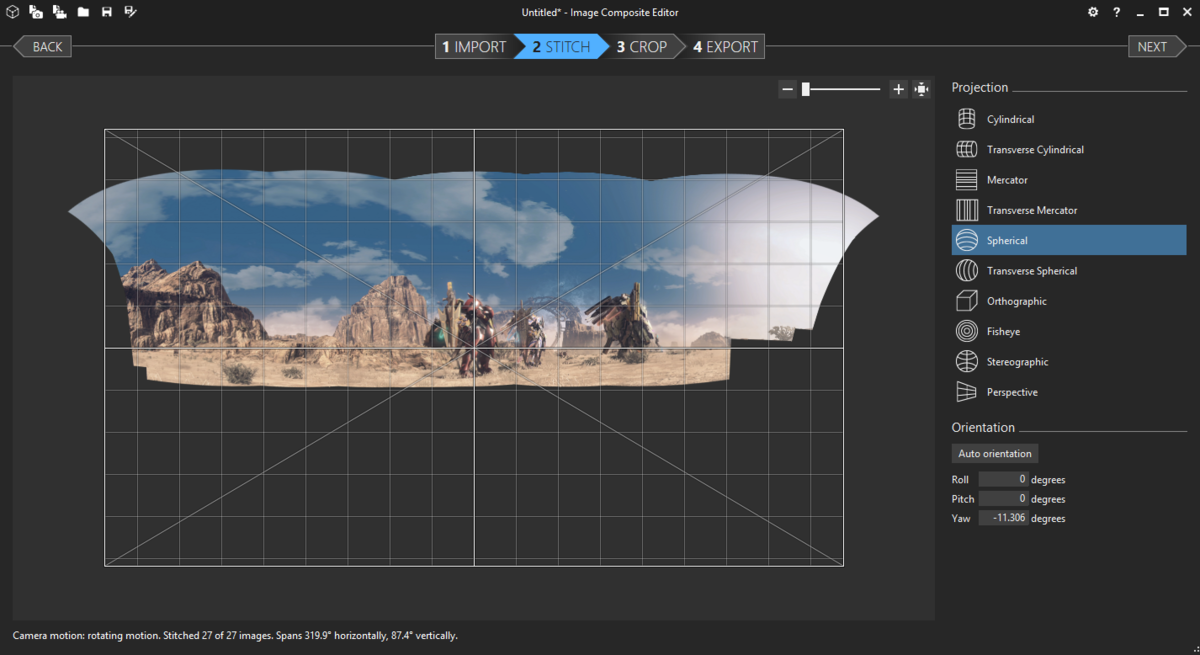Viewport: 1200px width, 655px height.
Task: Jump to the 4 EXPORT step
Action: pos(726,46)
